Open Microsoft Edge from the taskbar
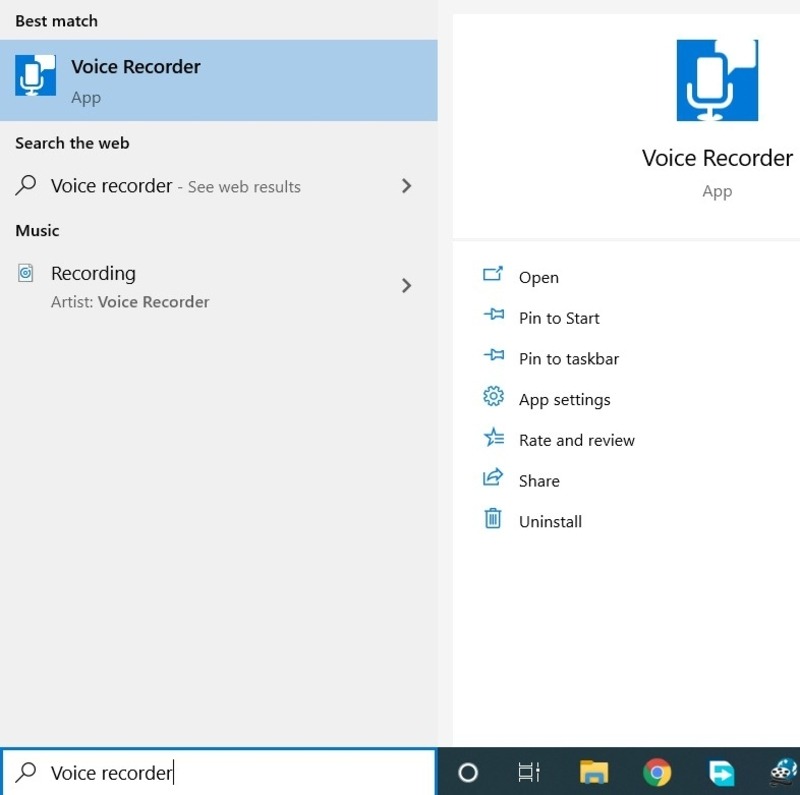This screenshot has height=795, width=800. click(721, 772)
